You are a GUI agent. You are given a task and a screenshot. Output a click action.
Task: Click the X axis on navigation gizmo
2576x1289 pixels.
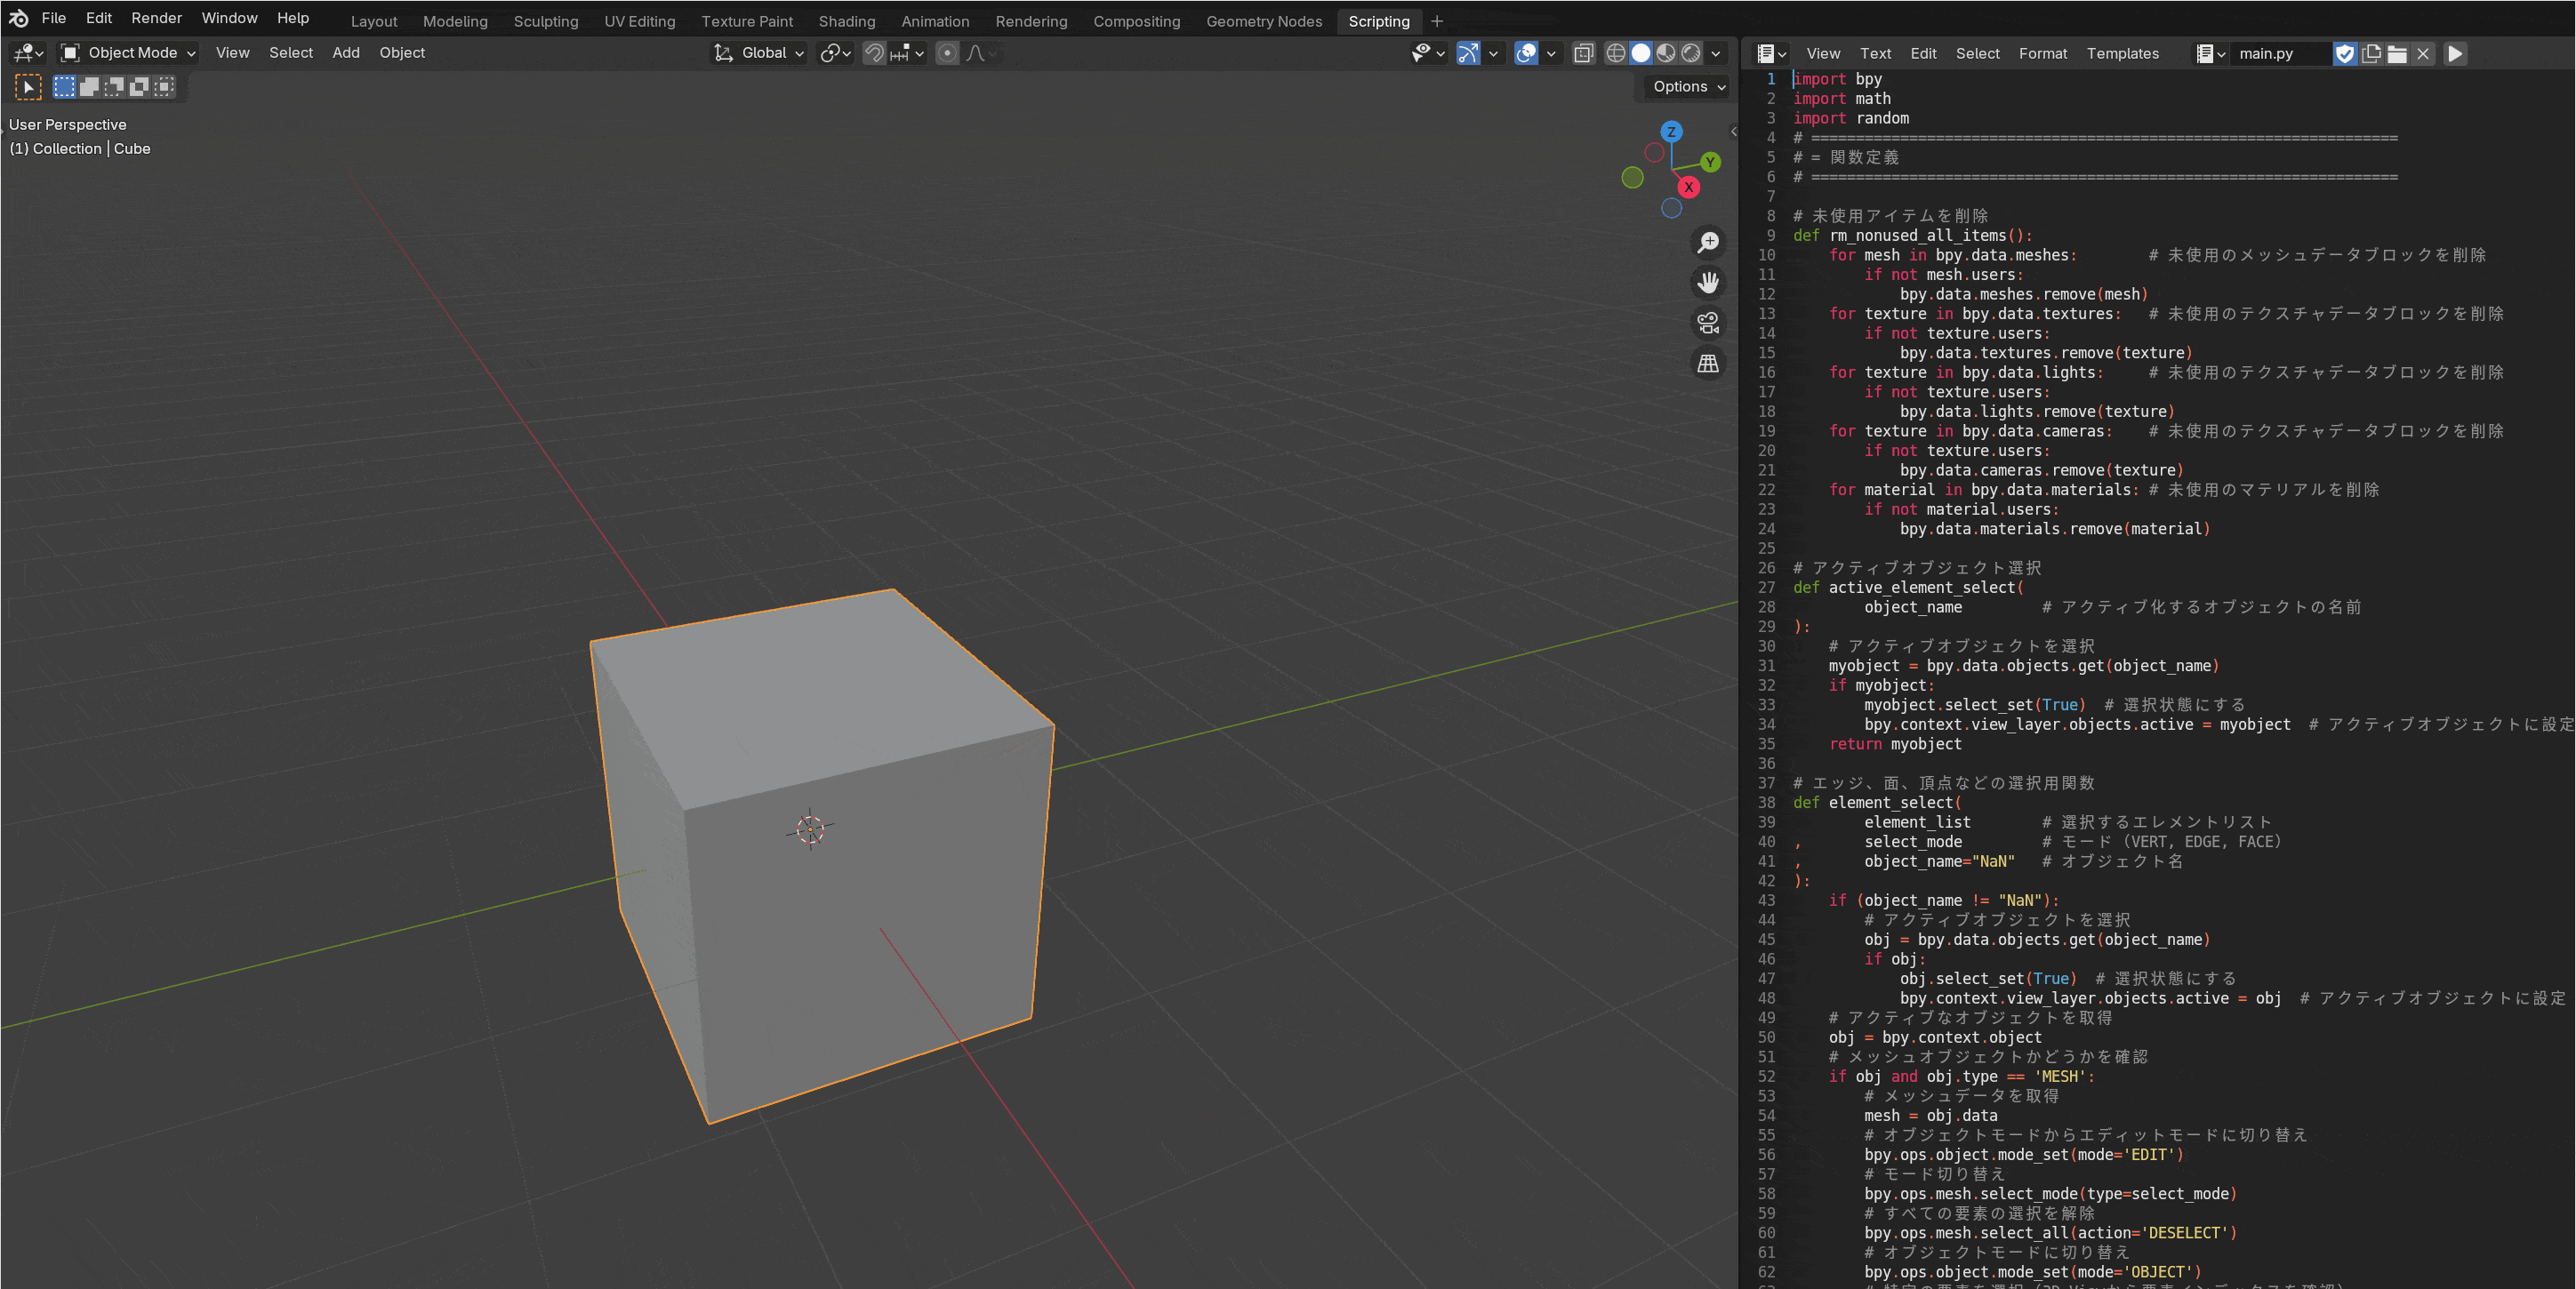(1688, 187)
